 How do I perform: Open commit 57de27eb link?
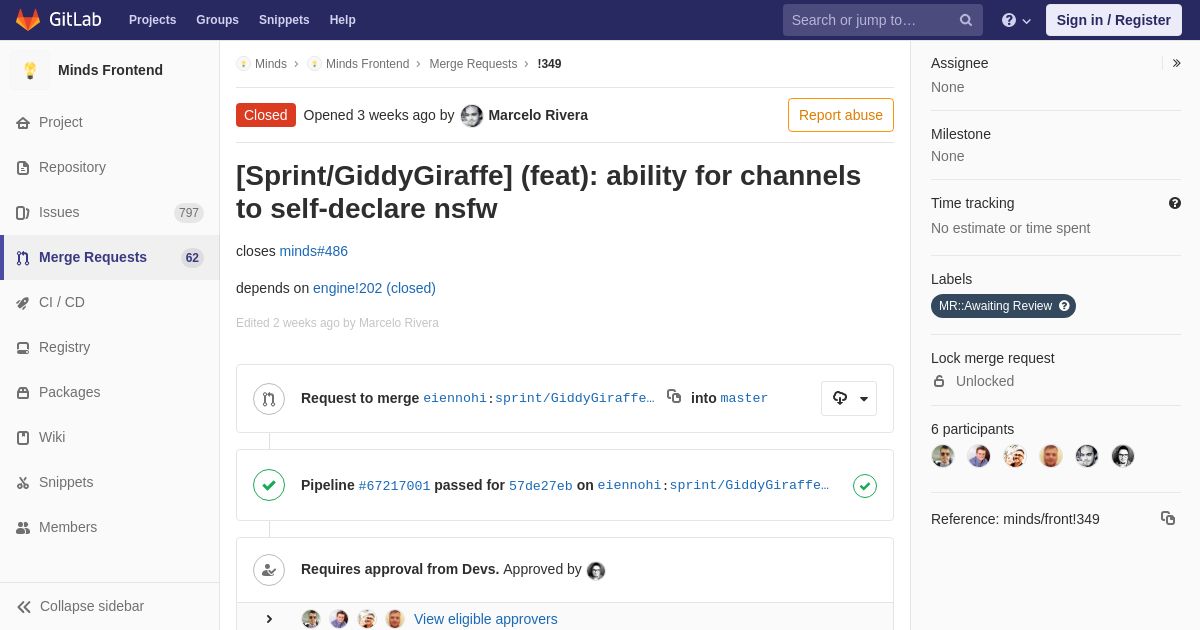[x=541, y=486]
